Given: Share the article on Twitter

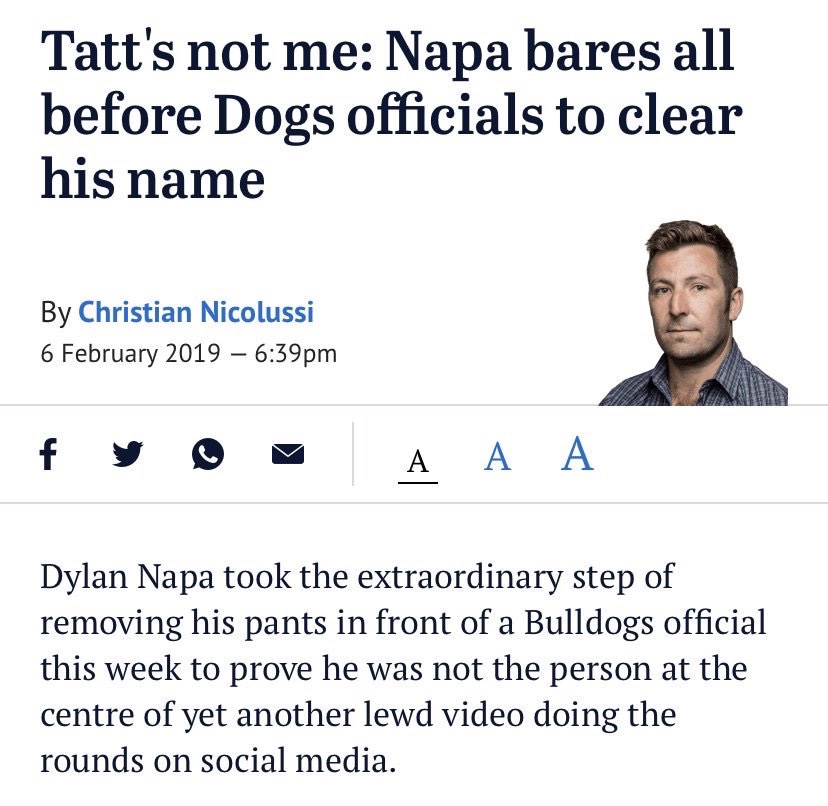Looking at the screenshot, I should (126, 455).
